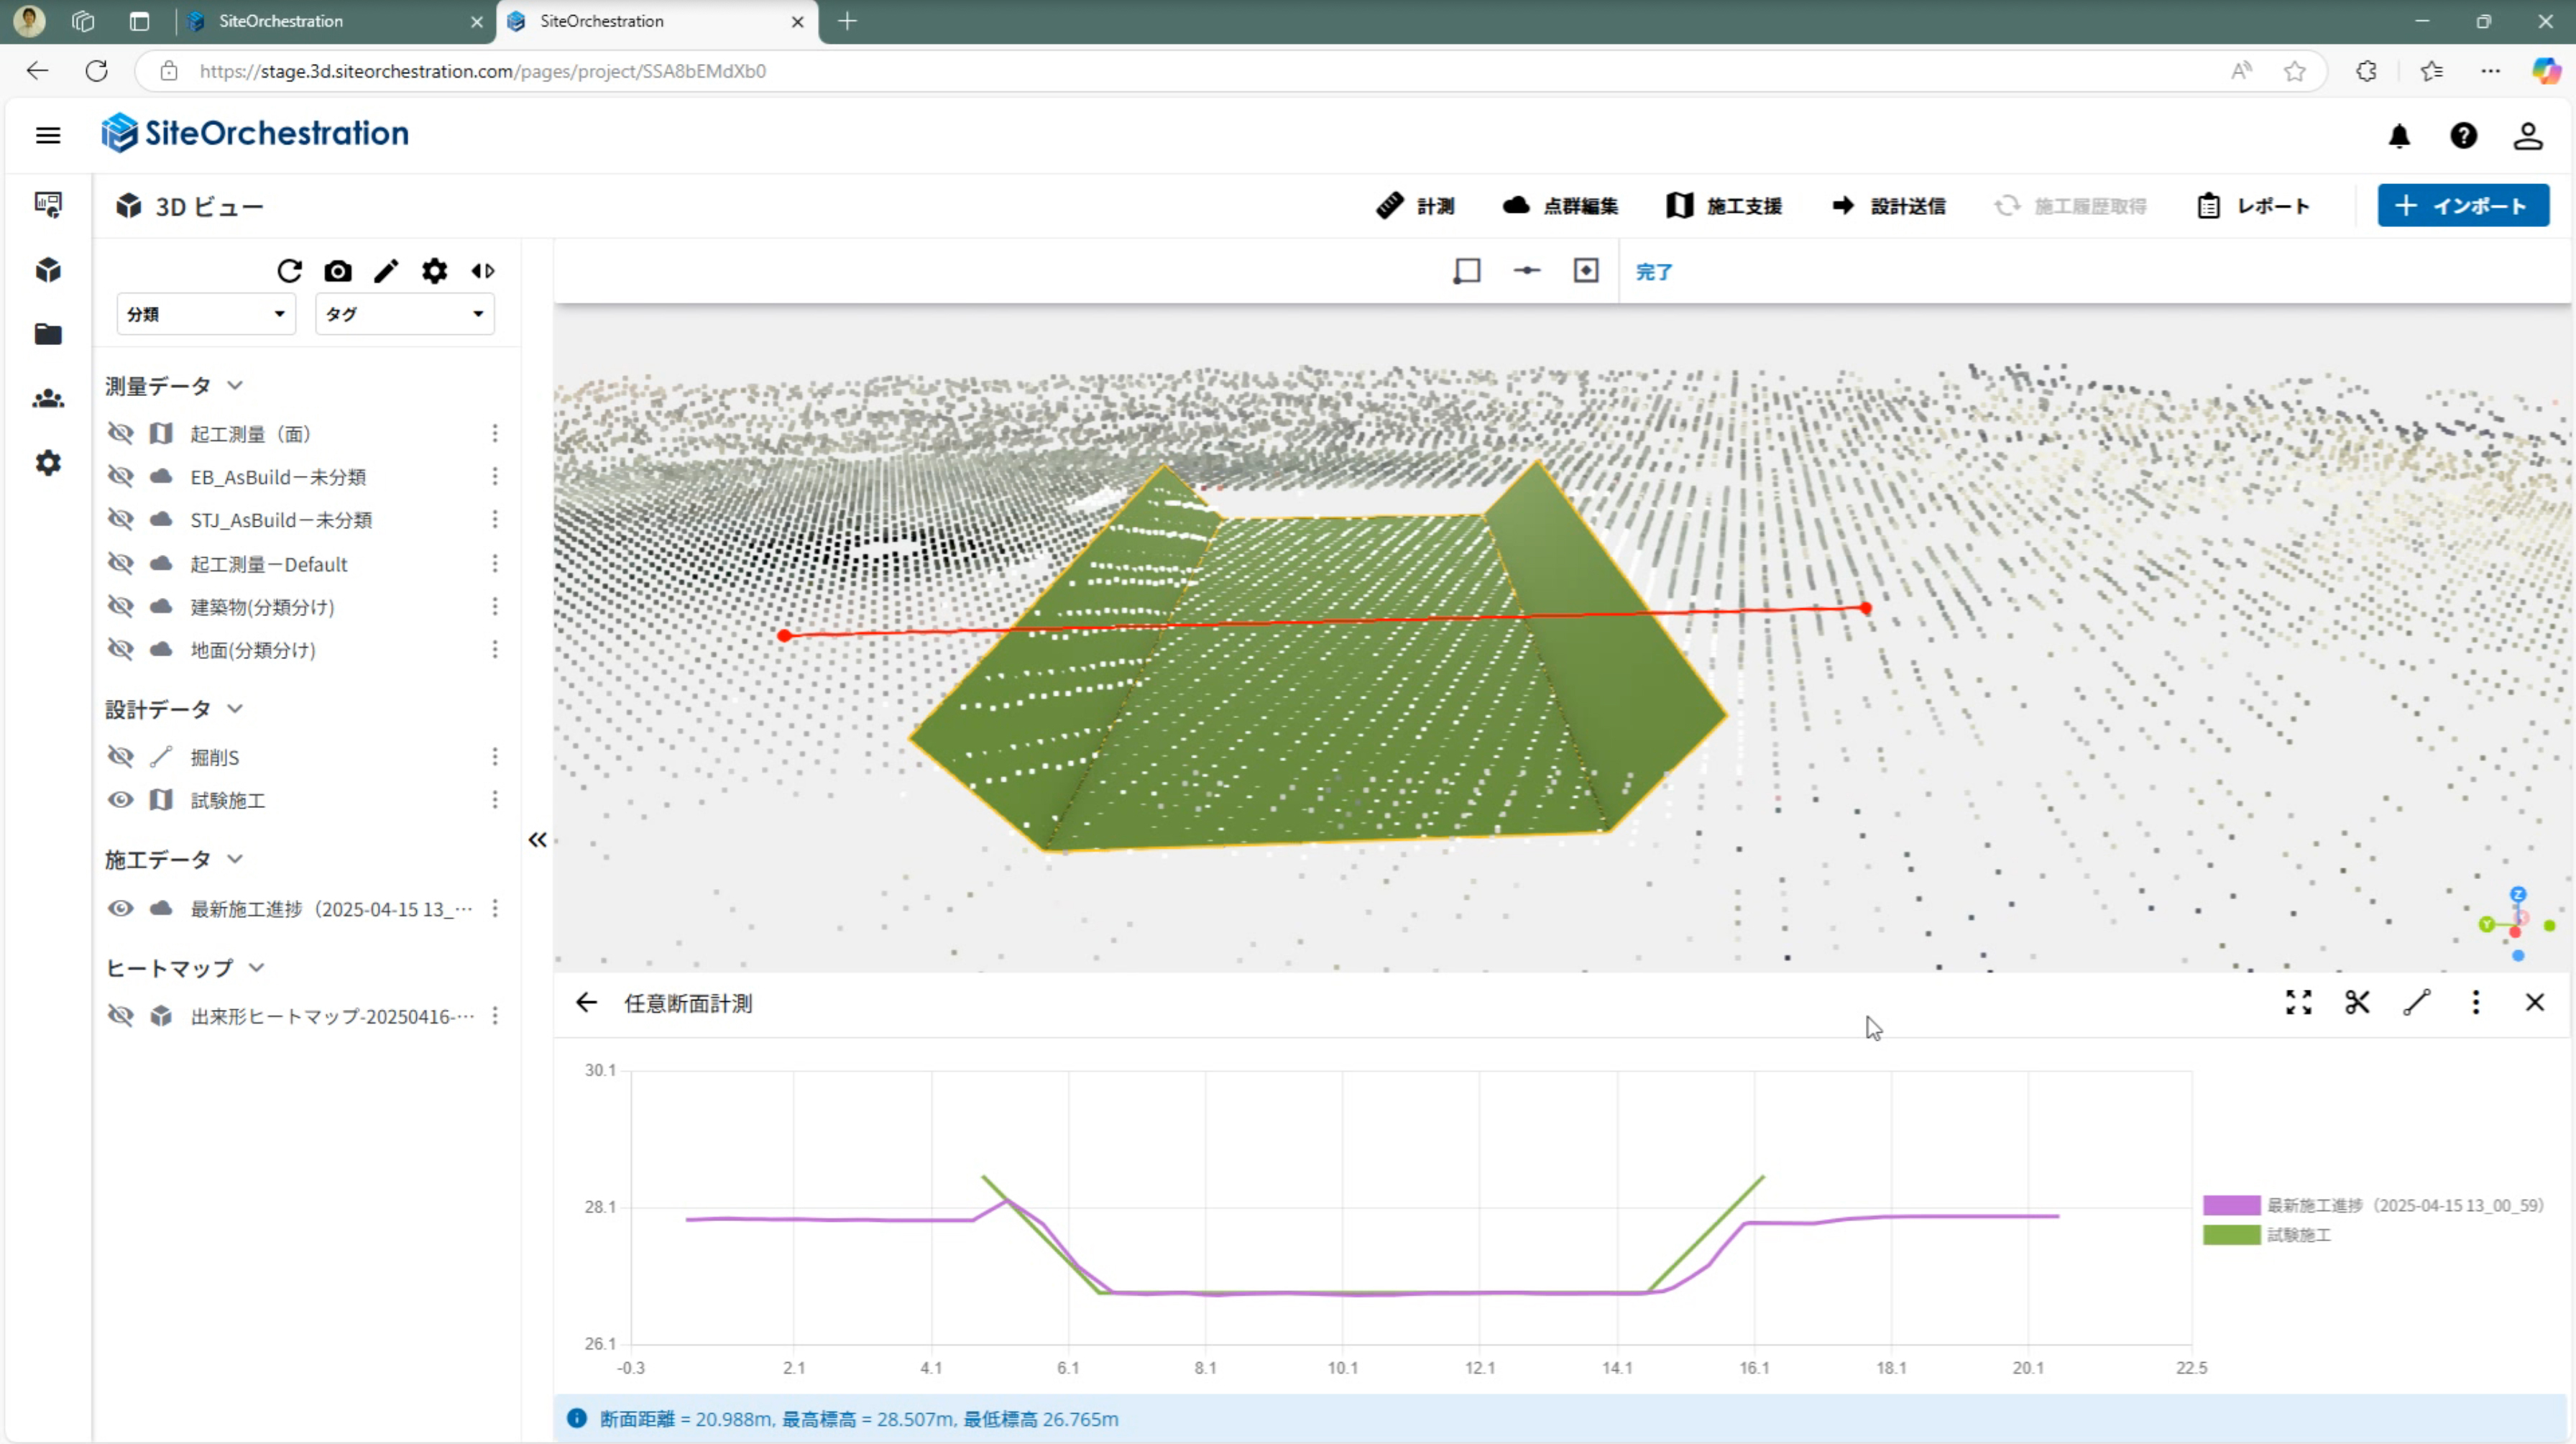The image size is (2576, 1444).
Task: Select the area measurement square tool
Action: pyautogui.click(x=1467, y=271)
